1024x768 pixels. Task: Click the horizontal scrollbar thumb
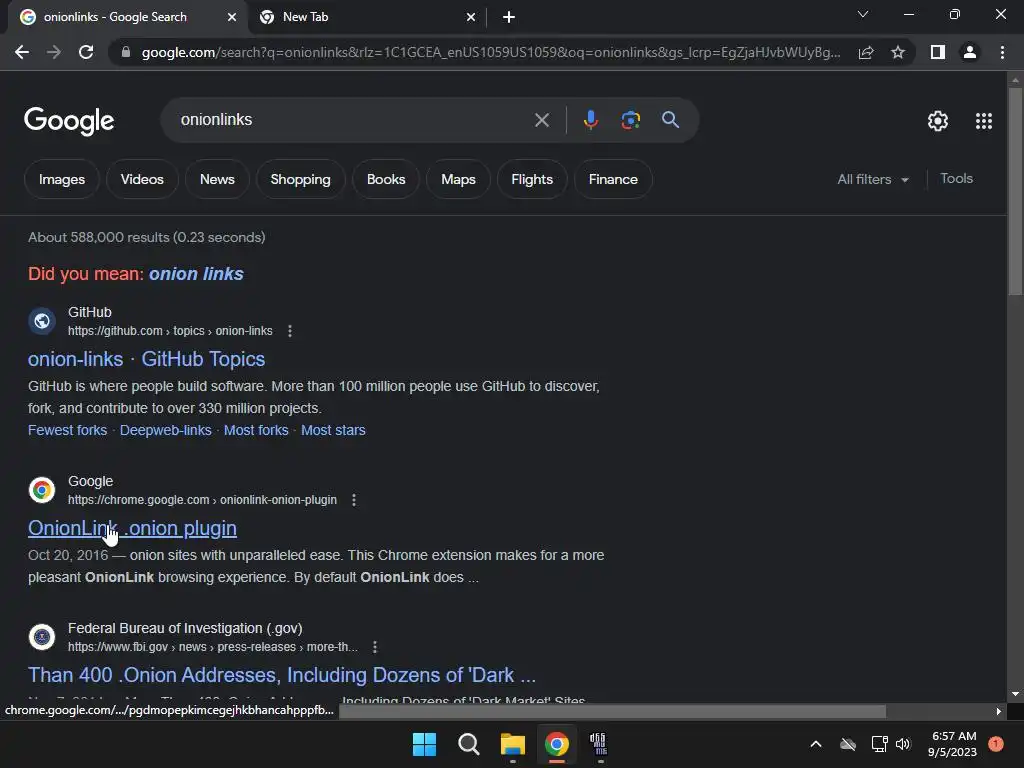(x=612, y=711)
